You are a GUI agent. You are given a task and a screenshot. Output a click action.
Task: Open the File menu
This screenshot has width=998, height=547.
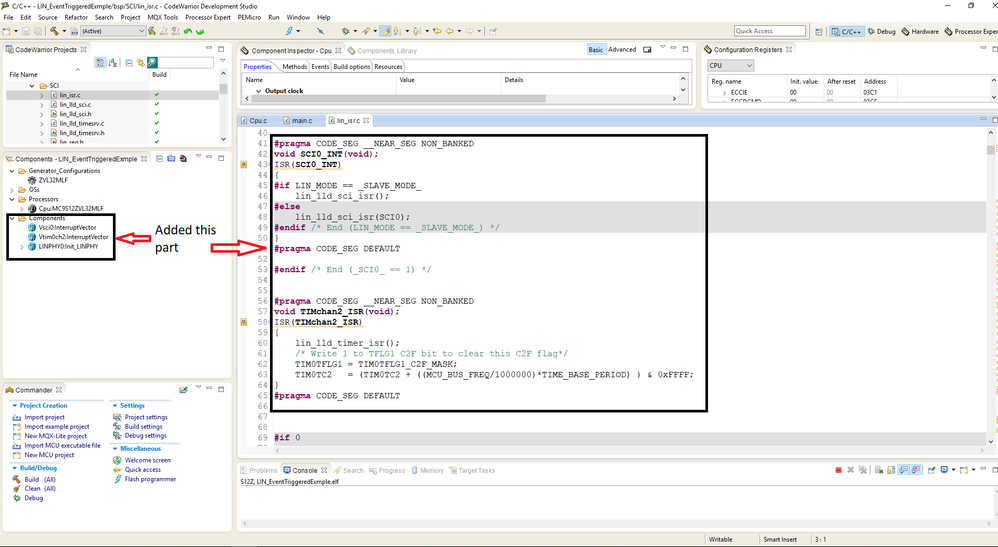point(8,17)
